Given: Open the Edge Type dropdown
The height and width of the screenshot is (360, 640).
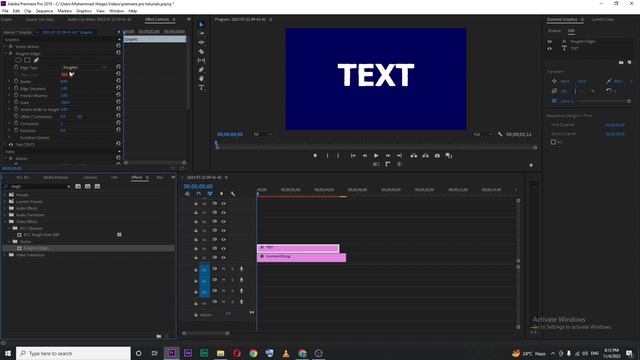Looking at the screenshot, I should click(84, 67).
